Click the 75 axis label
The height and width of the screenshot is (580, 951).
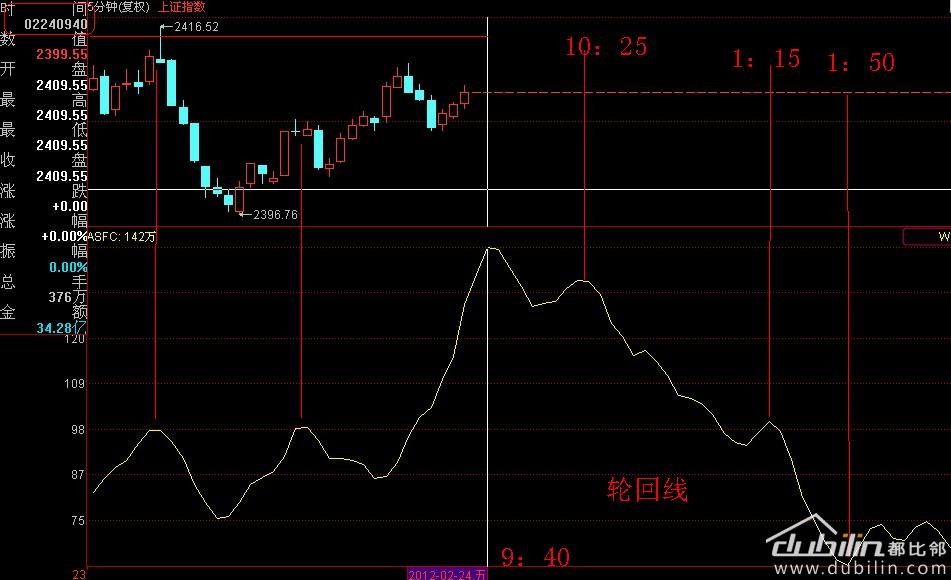point(78,521)
